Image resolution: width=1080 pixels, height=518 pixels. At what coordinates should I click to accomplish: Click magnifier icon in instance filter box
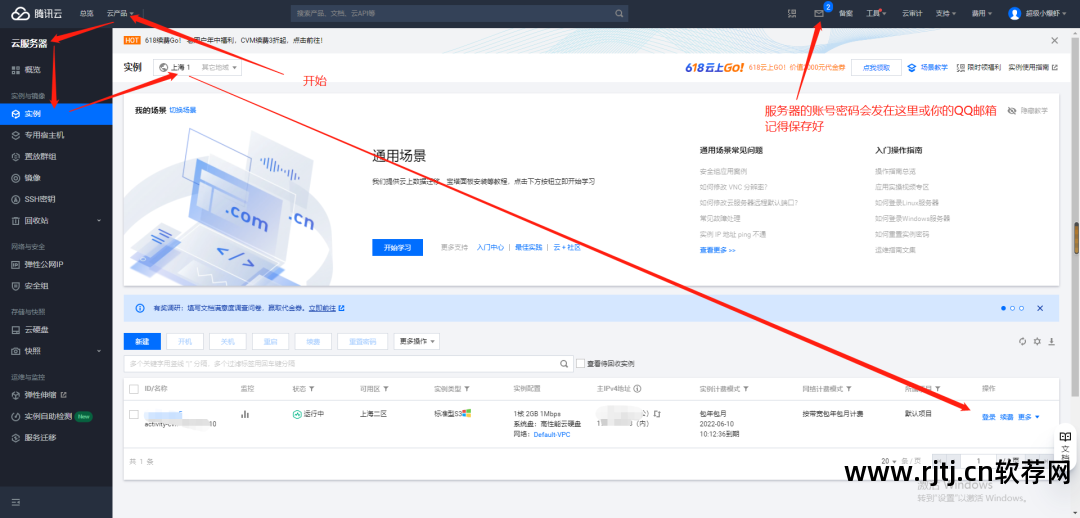tap(564, 364)
